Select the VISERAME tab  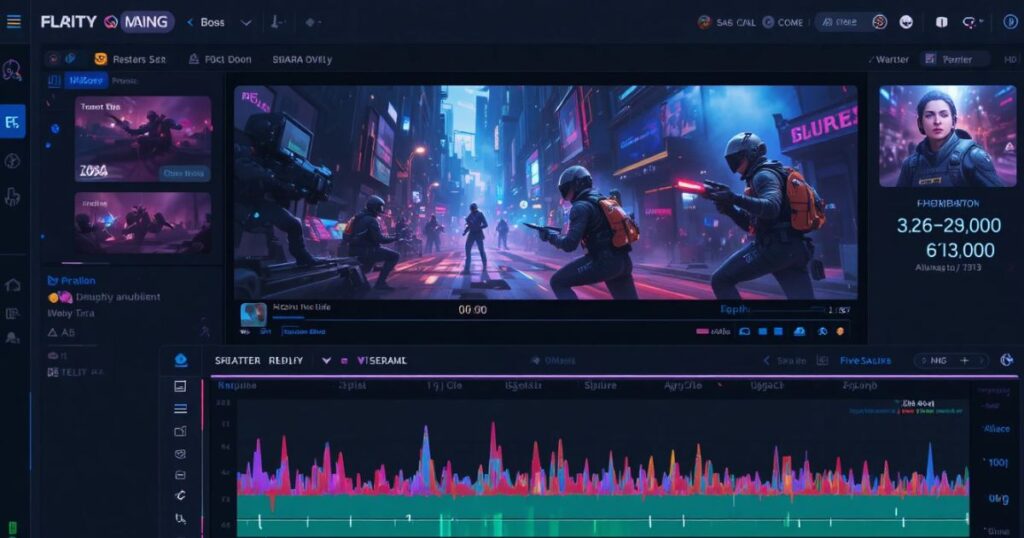(x=382, y=360)
